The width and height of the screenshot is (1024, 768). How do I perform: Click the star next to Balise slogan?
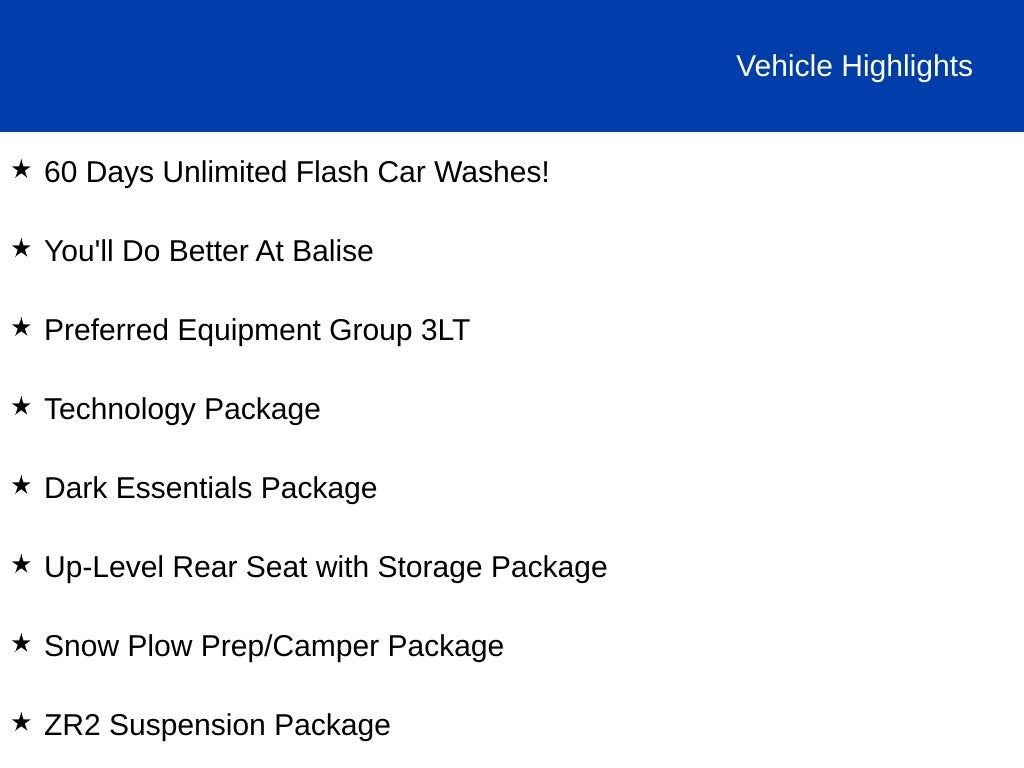[21, 248]
